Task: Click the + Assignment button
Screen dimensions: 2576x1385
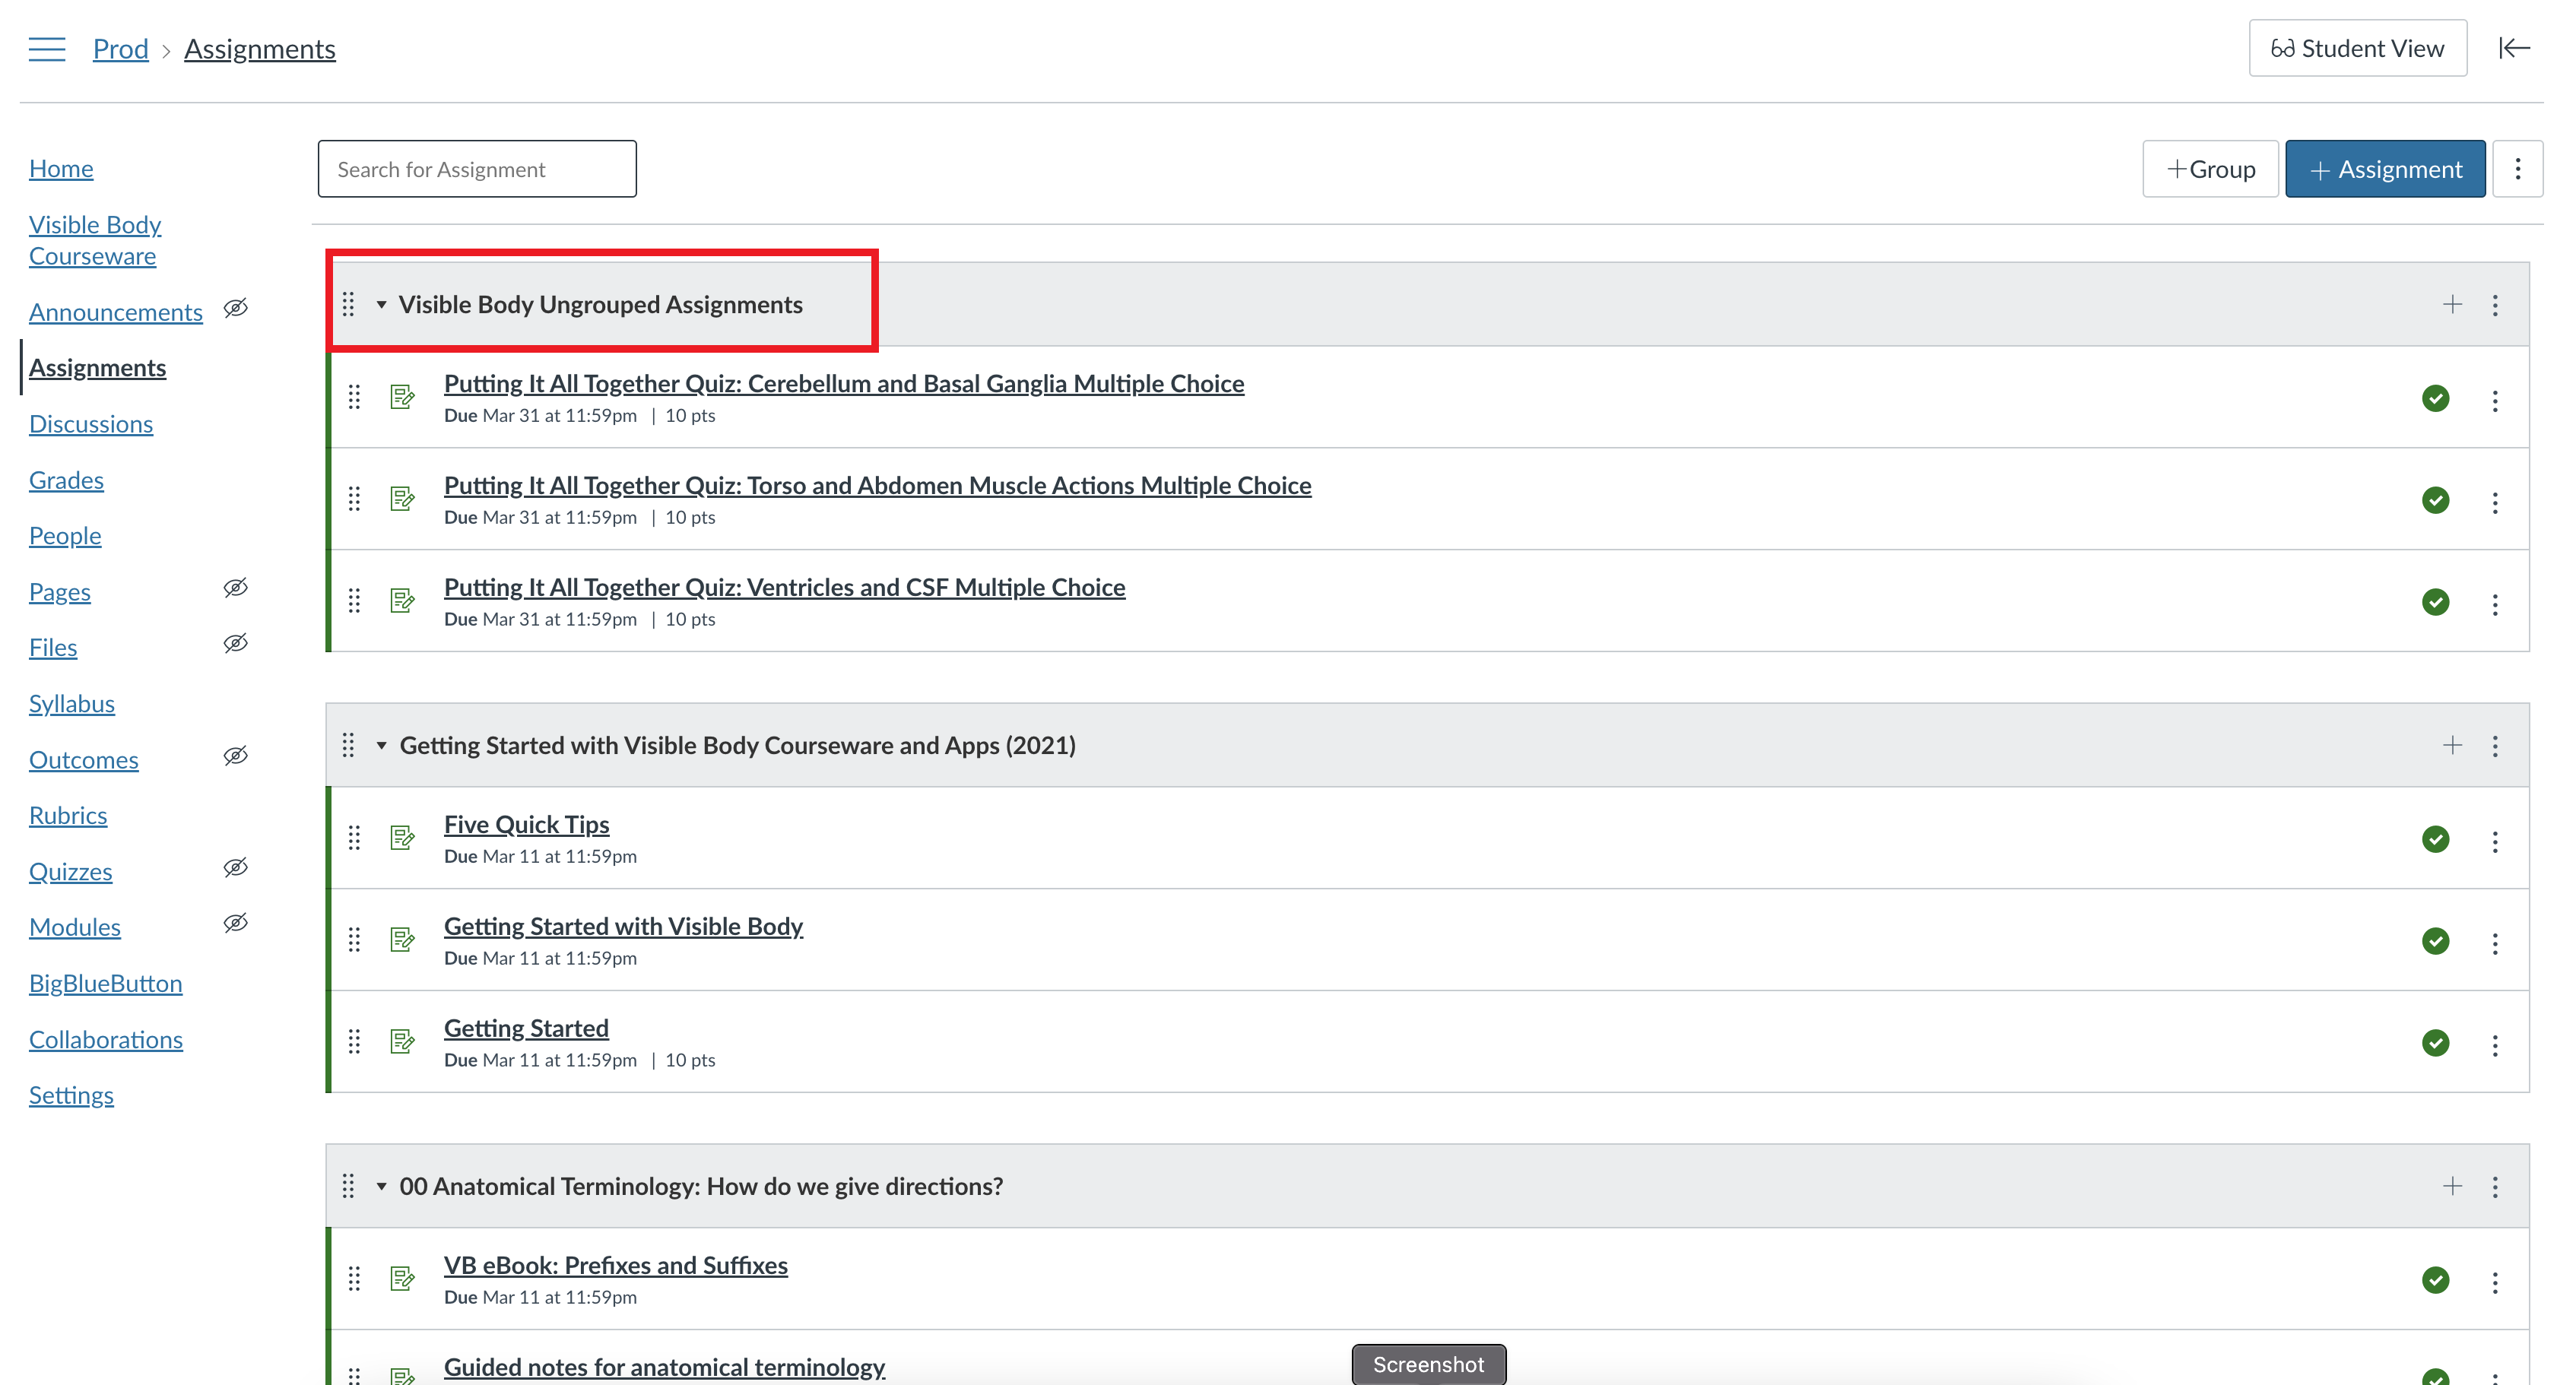Action: [2385, 168]
